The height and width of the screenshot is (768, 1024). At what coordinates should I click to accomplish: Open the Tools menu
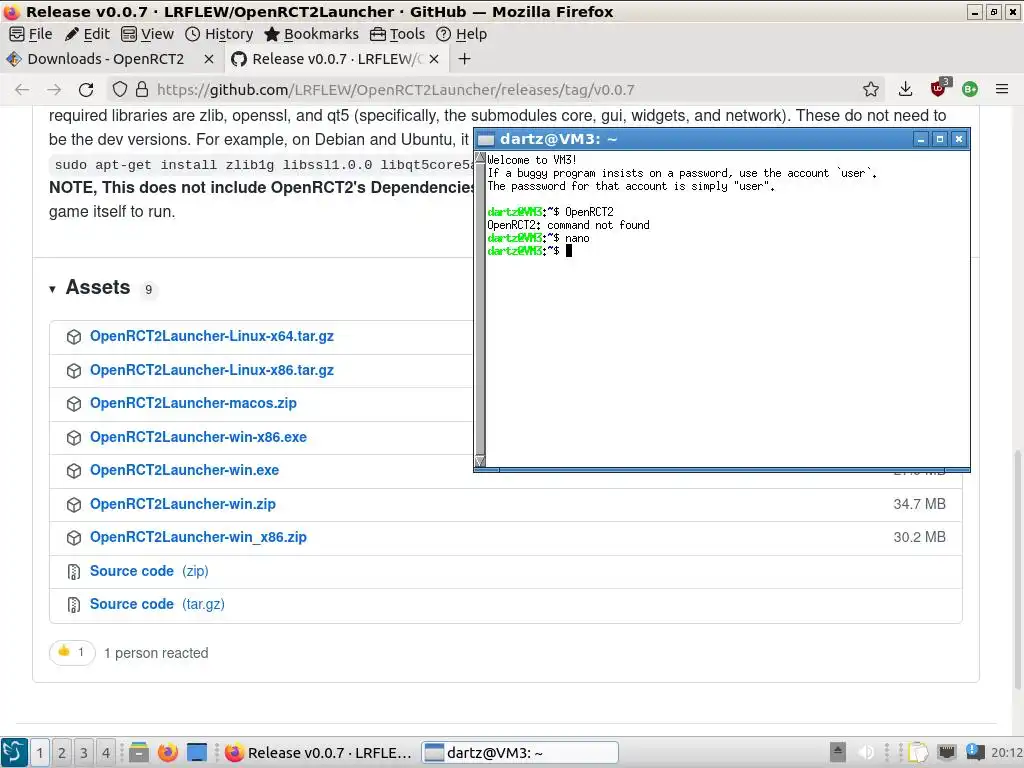click(397, 34)
